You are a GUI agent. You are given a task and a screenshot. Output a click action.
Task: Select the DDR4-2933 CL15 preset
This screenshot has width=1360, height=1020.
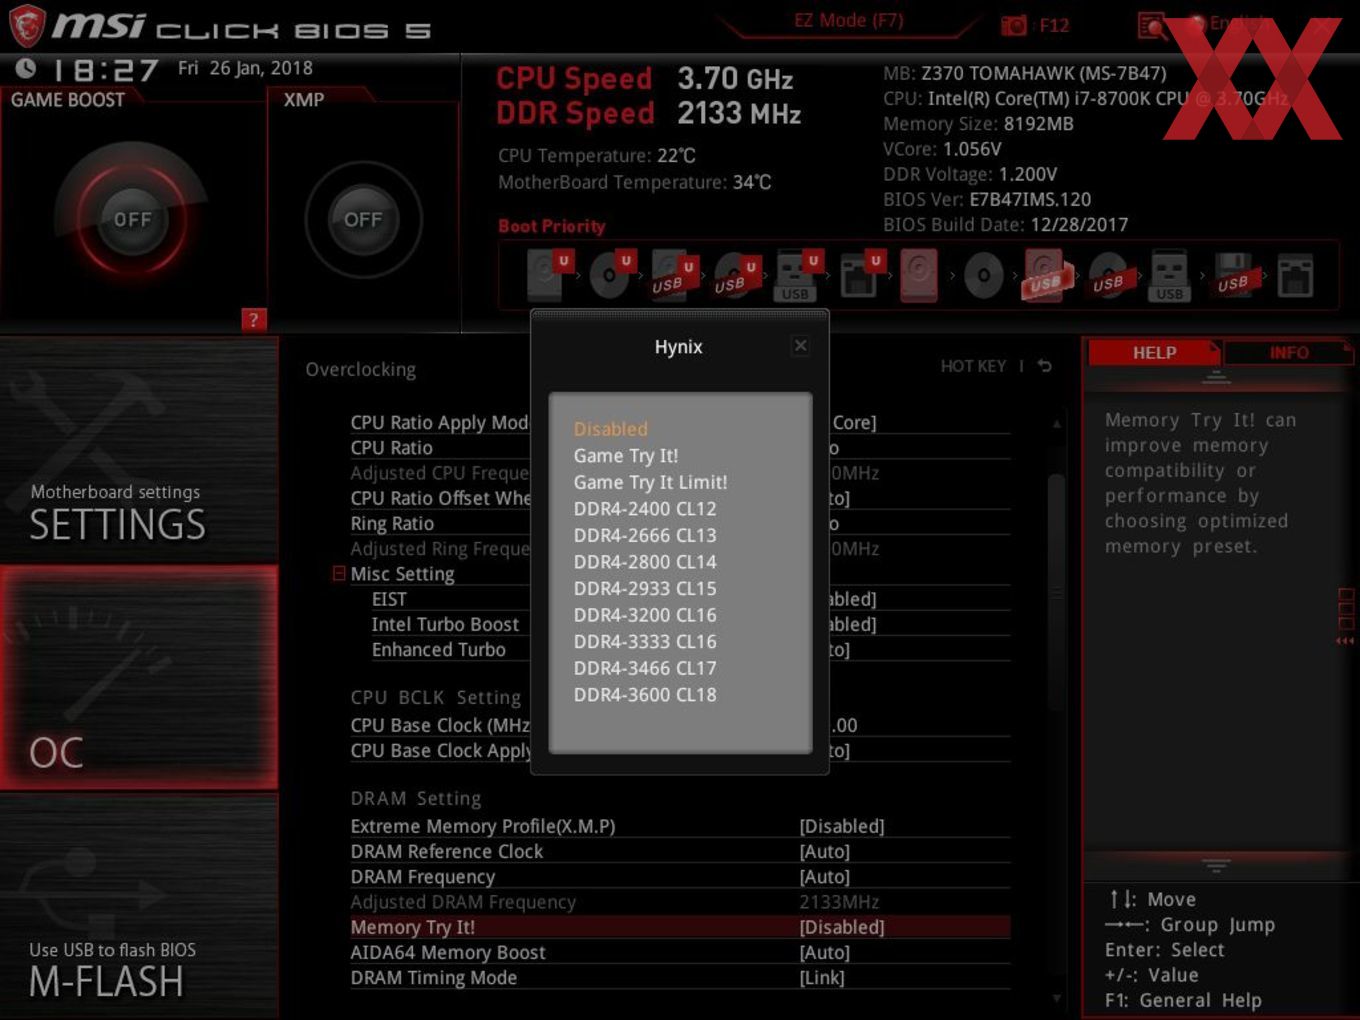pyautogui.click(x=645, y=588)
